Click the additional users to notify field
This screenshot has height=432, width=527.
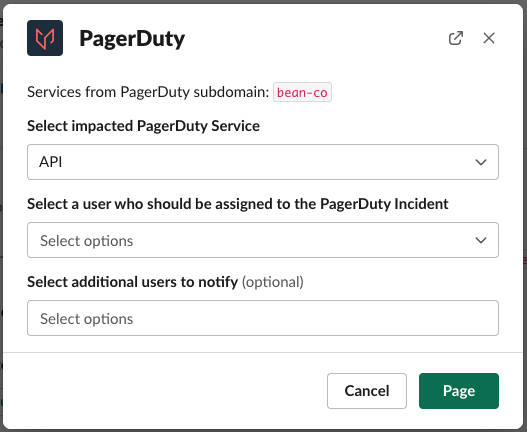point(263,318)
